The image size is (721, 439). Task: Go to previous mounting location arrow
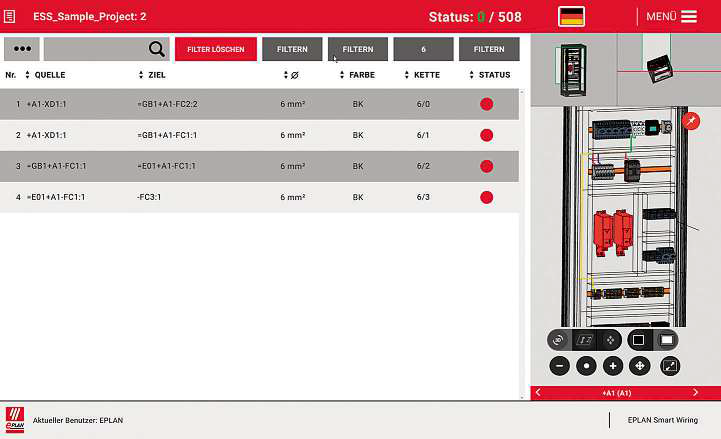[538, 393]
